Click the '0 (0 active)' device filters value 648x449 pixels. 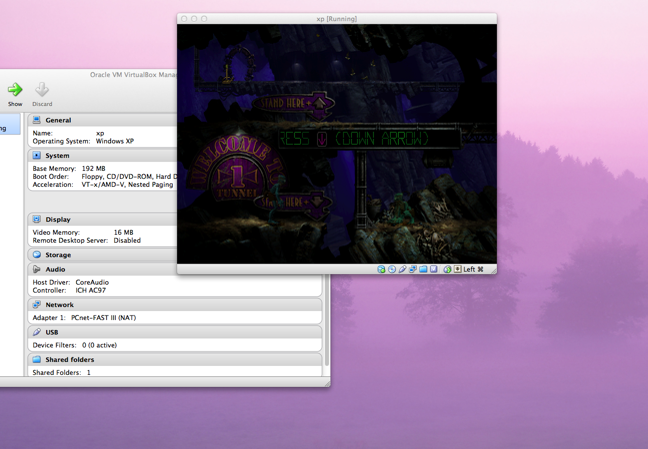click(x=100, y=345)
